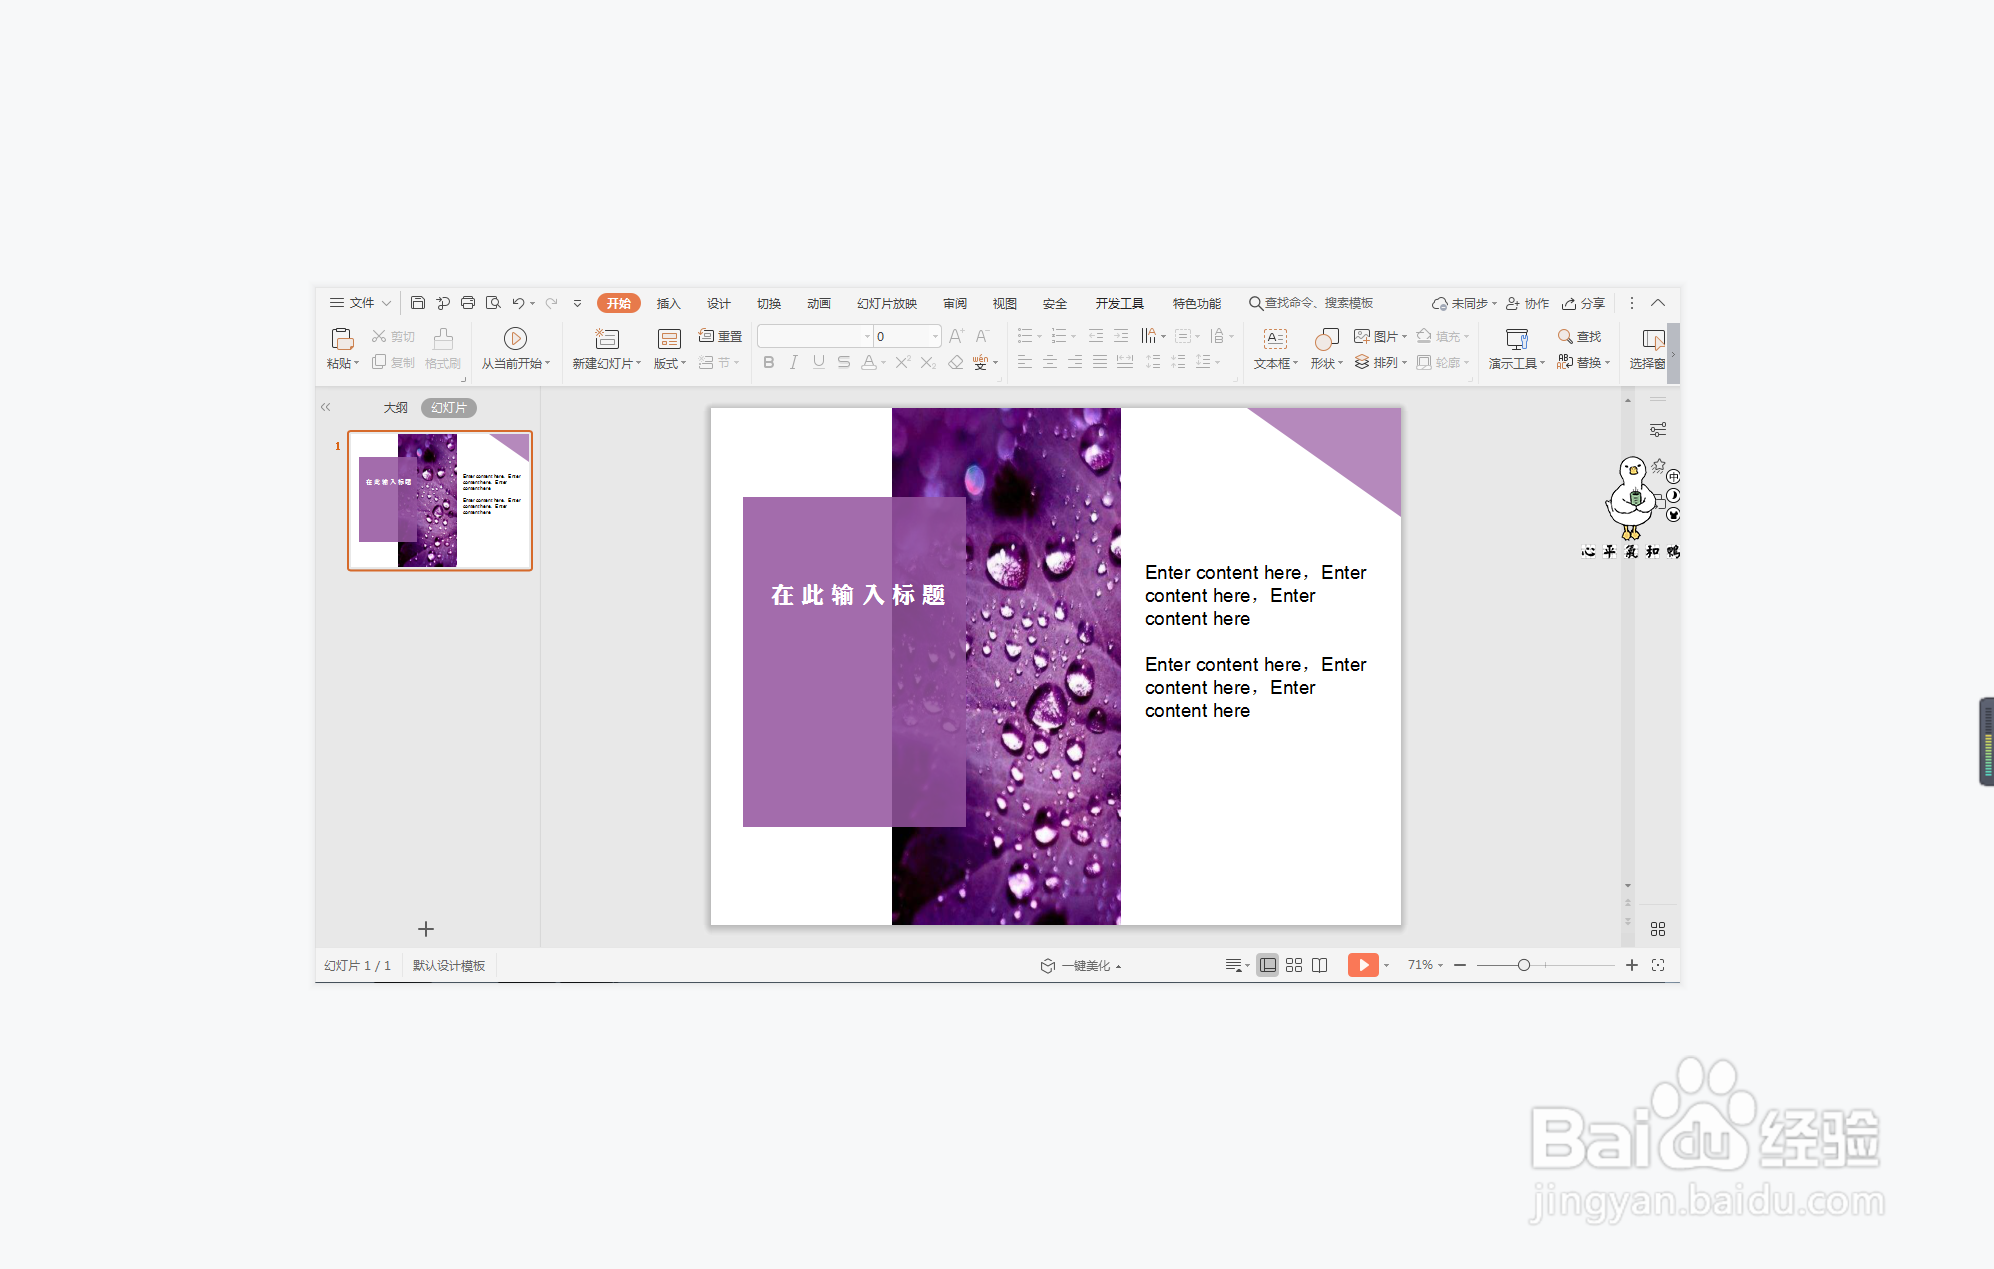Viewport: 1994px width, 1269px height.
Task: Click the Strikethrough S formatting icon
Action: [843, 362]
